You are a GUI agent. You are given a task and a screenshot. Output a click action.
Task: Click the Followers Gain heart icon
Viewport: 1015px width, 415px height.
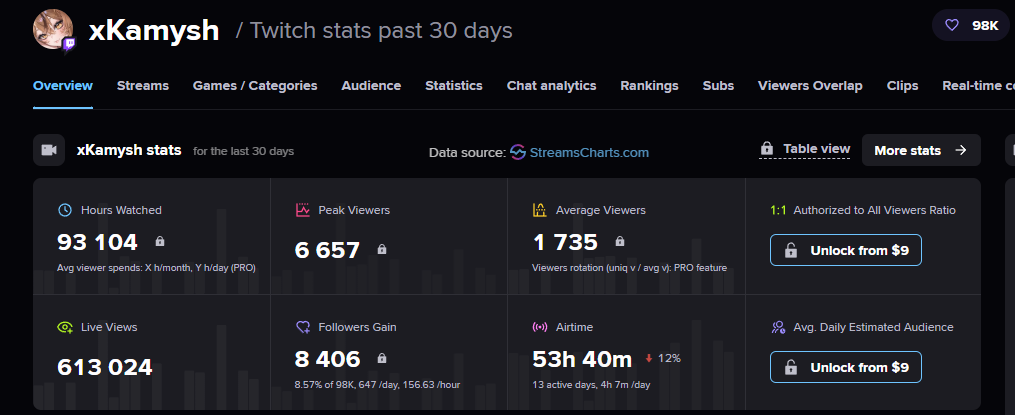tap(302, 327)
